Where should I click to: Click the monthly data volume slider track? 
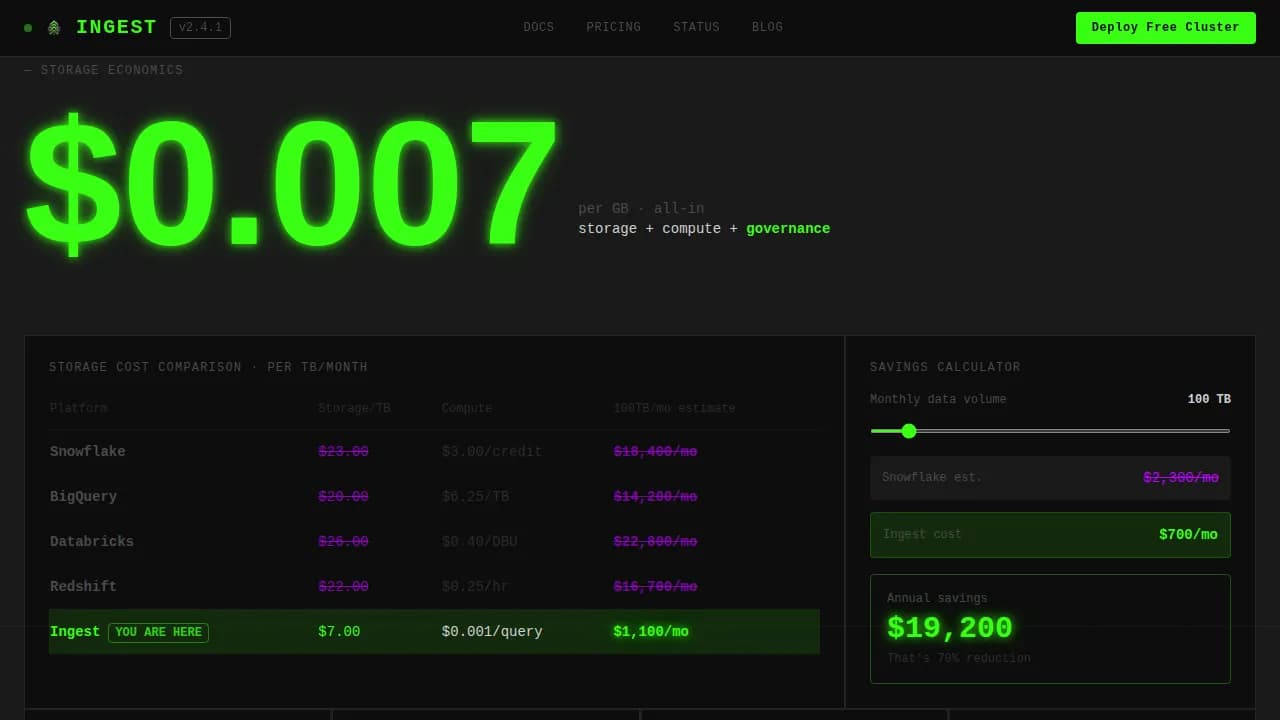(1050, 431)
